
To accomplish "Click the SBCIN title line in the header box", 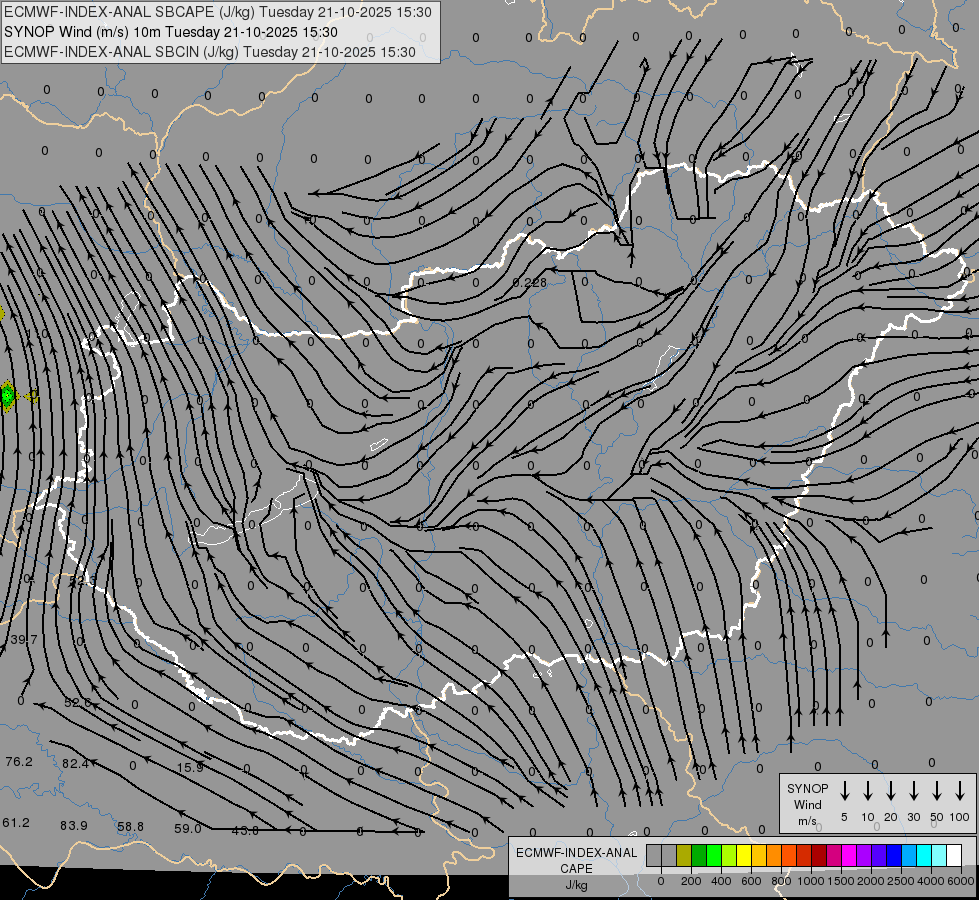I will click(x=210, y=52).
